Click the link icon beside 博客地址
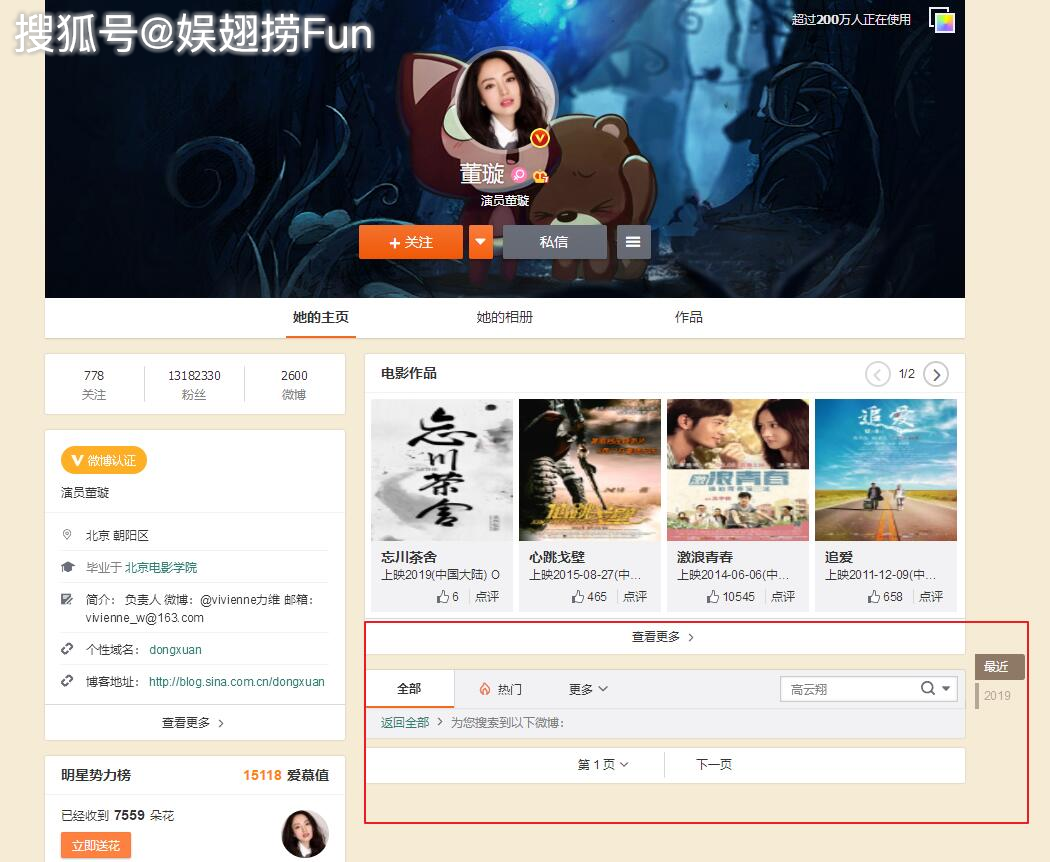 click(x=67, y=681)
